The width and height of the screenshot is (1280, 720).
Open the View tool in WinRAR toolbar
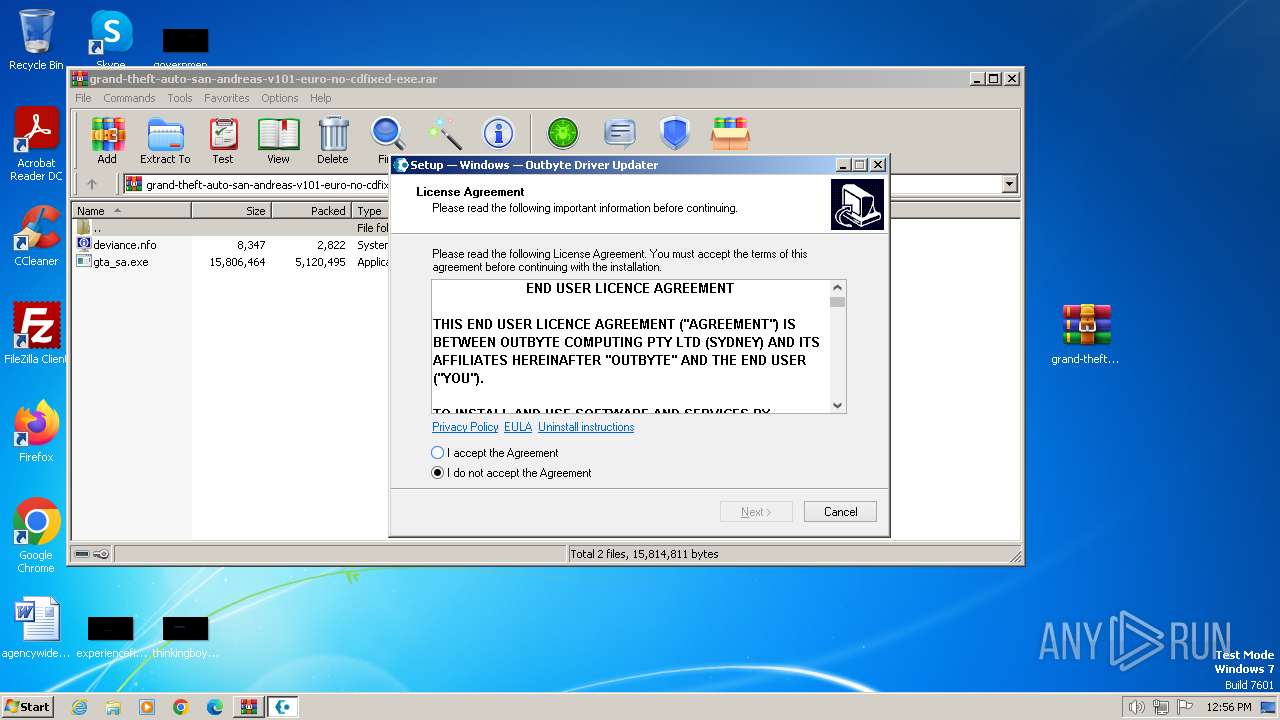[x=278, y=140]
